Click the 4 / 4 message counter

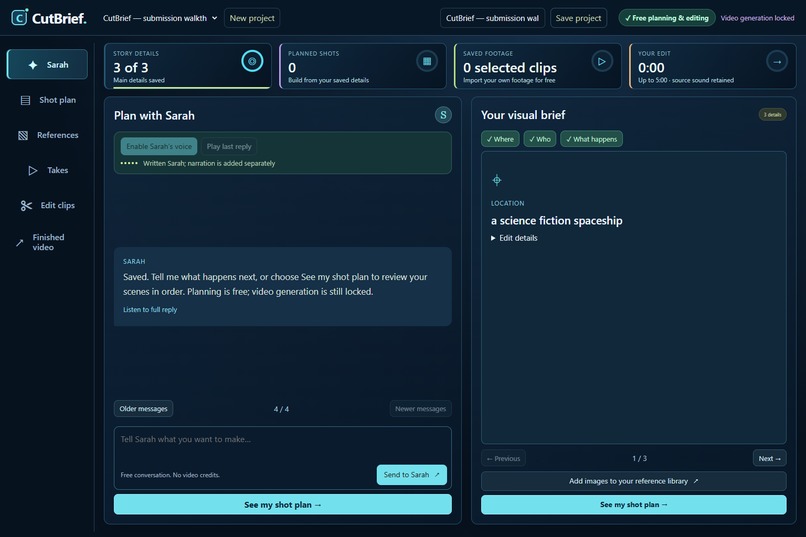281,409
